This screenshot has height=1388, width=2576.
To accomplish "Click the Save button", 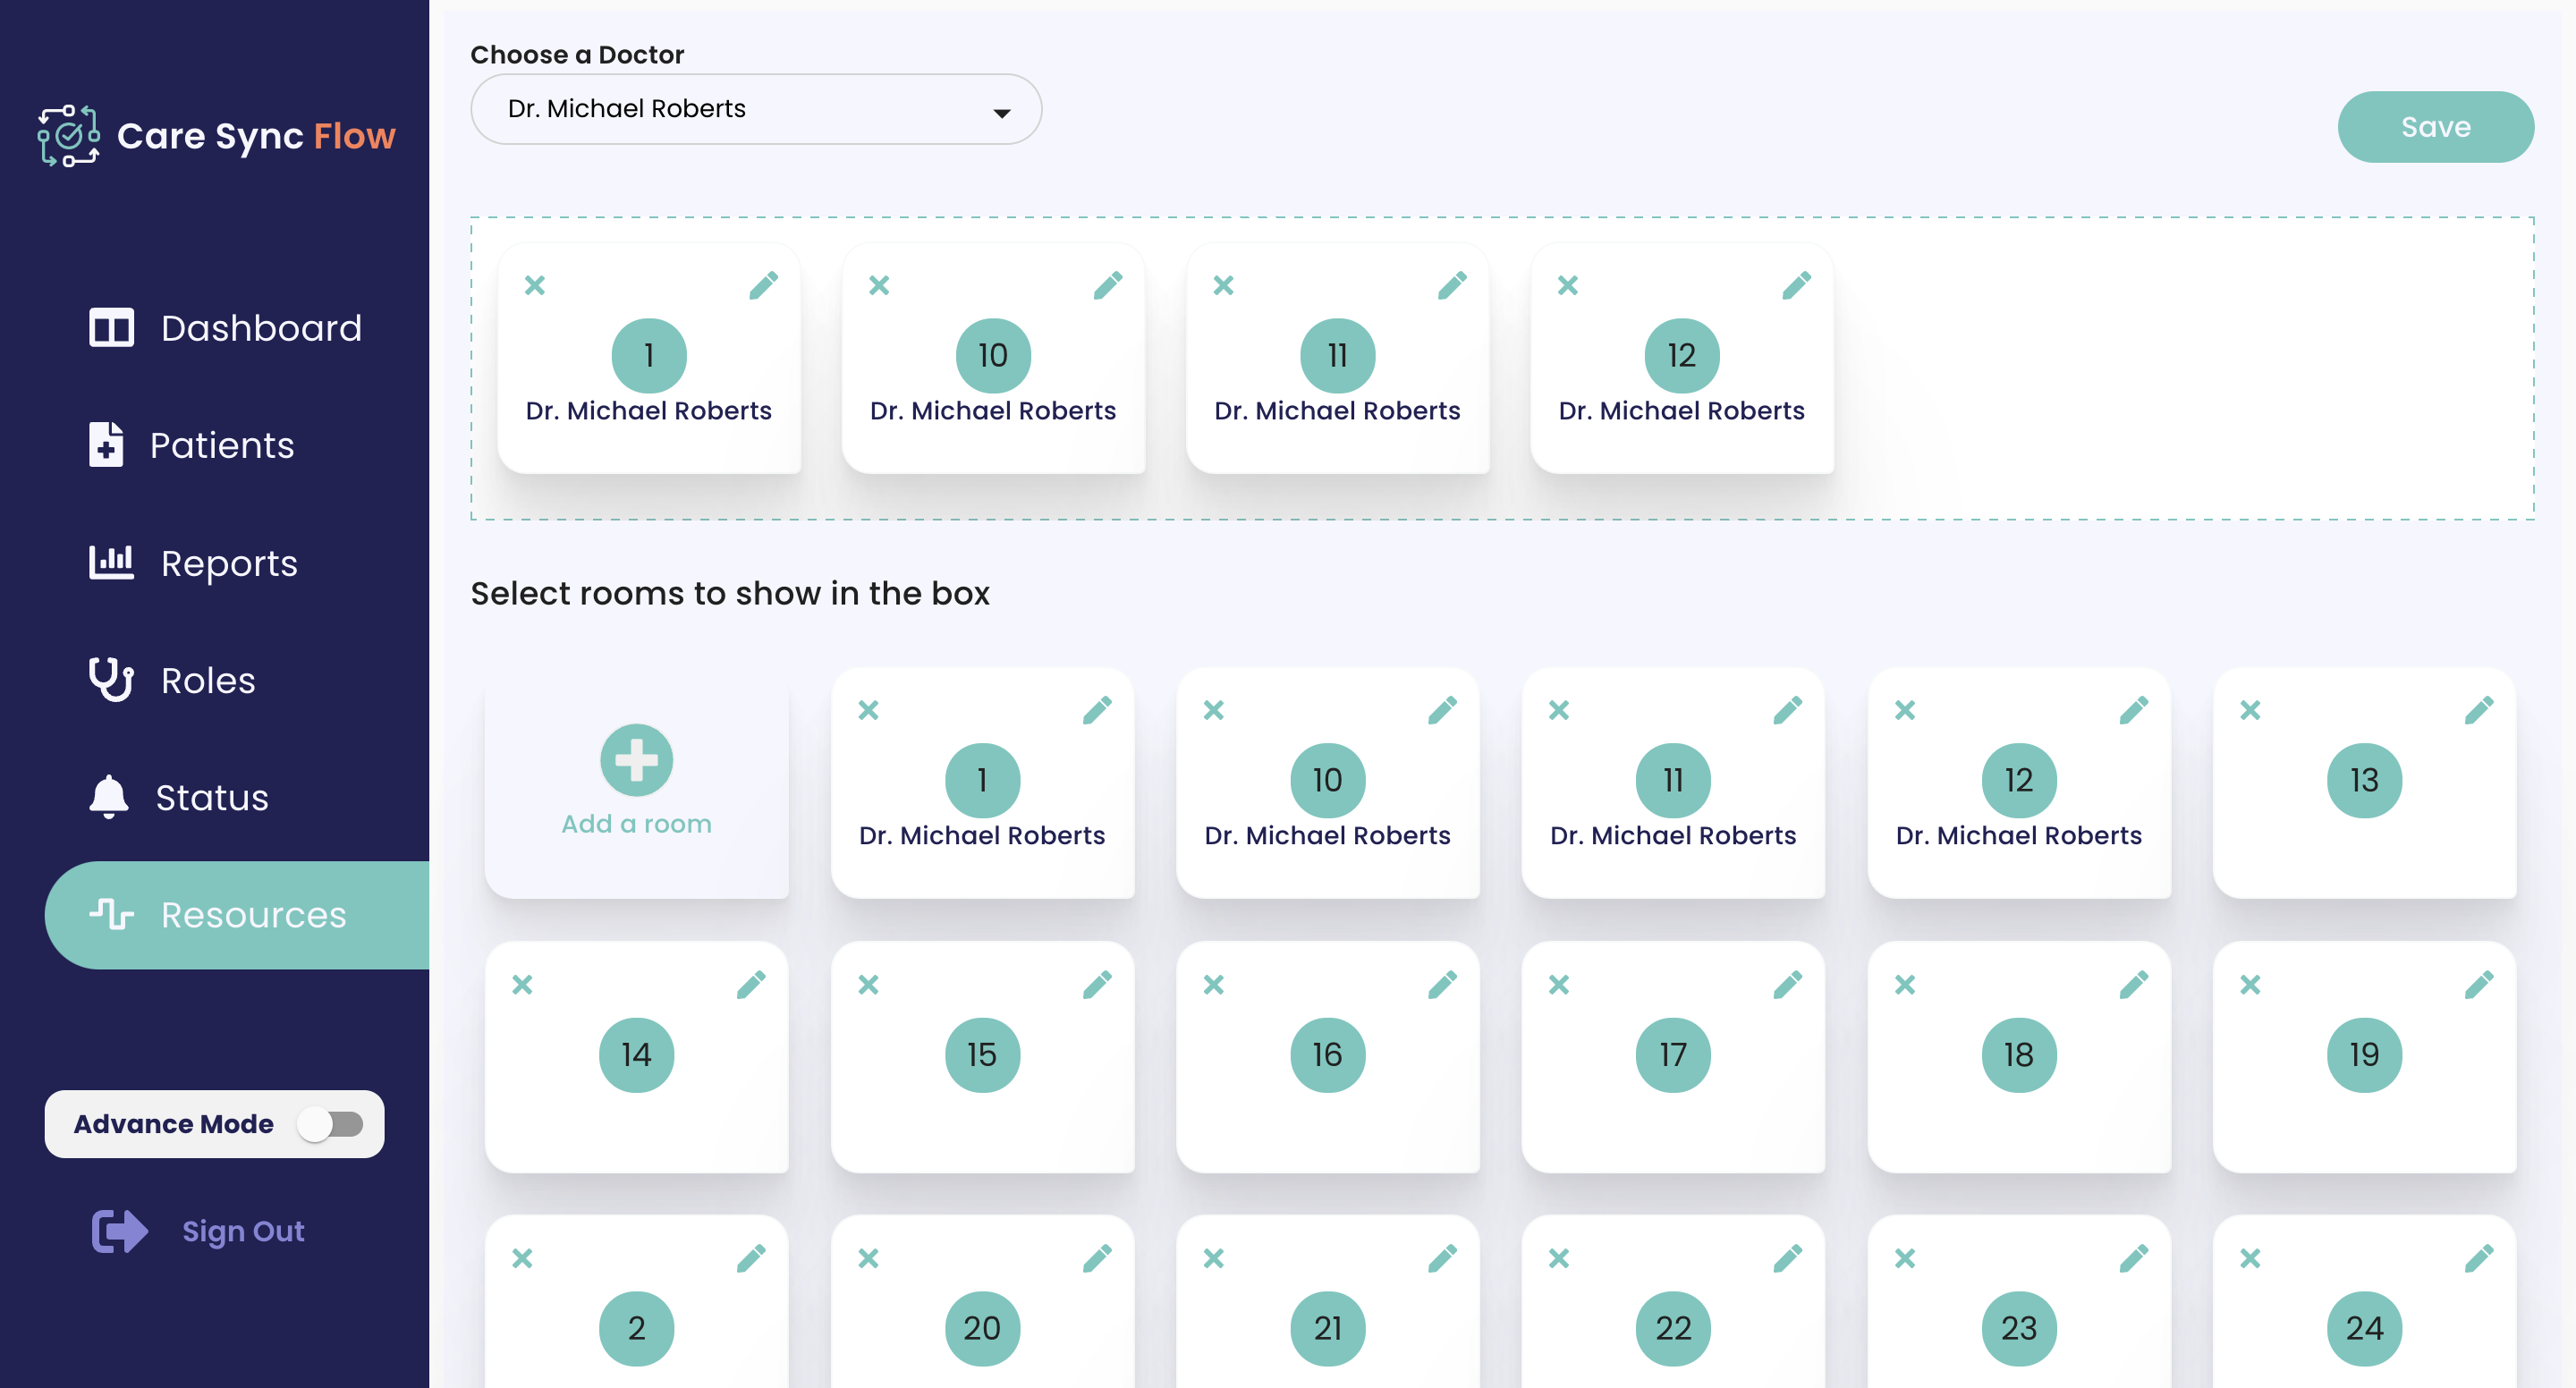I will tap(2432, 126).
